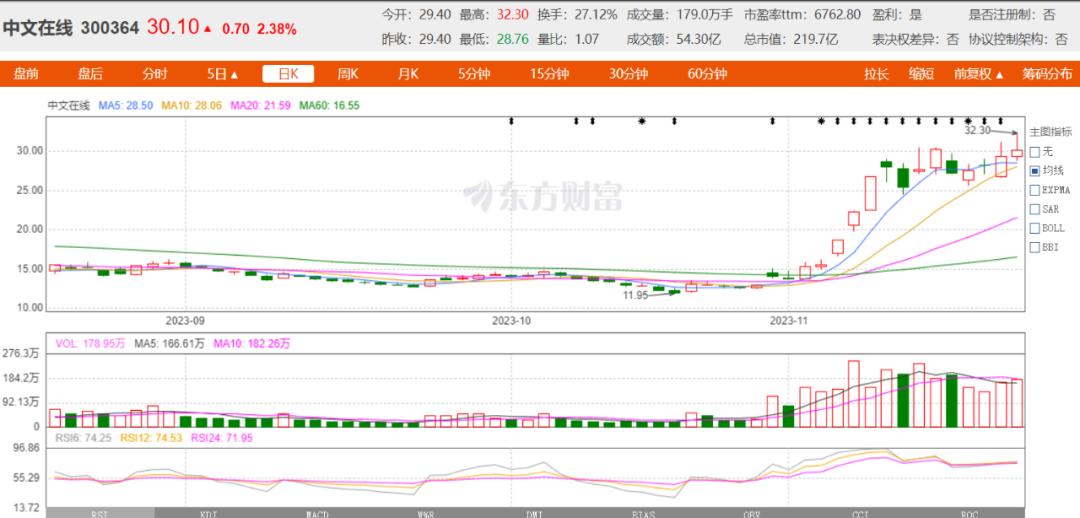This screenshot has height=518, width=1080.
Task: Select the 日K daily candlestick tab
Action: tap(288, 74)
